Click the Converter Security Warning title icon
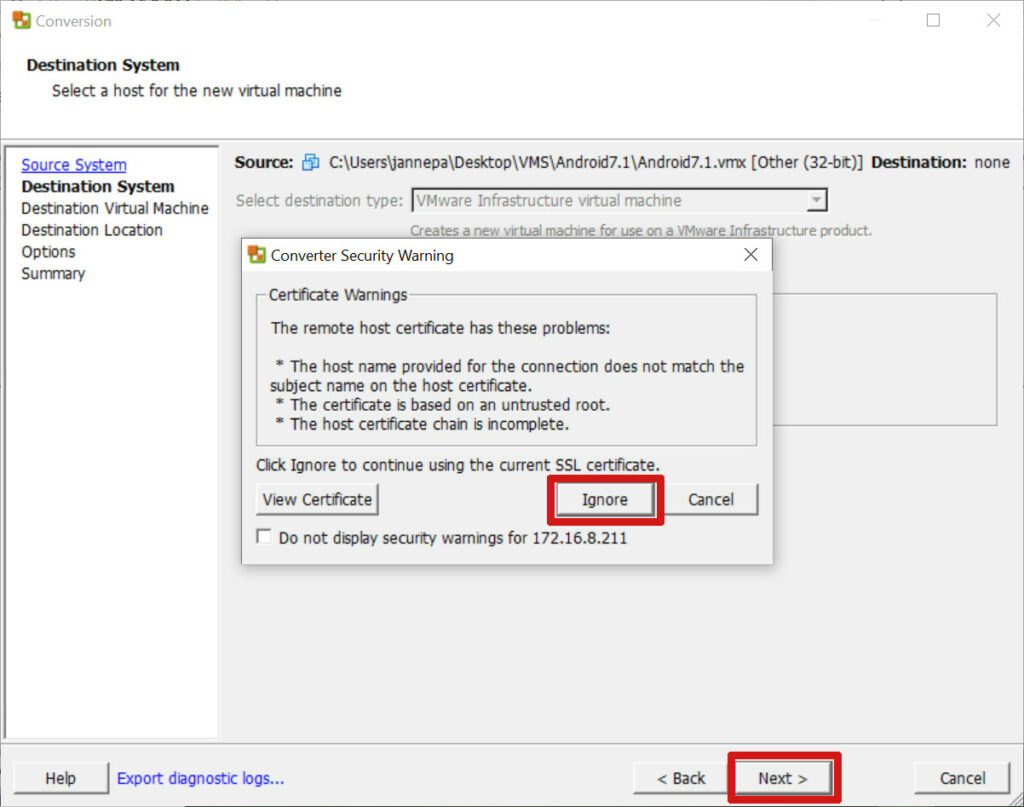Viewport: 1024px width, 807px height. (257, 255)
